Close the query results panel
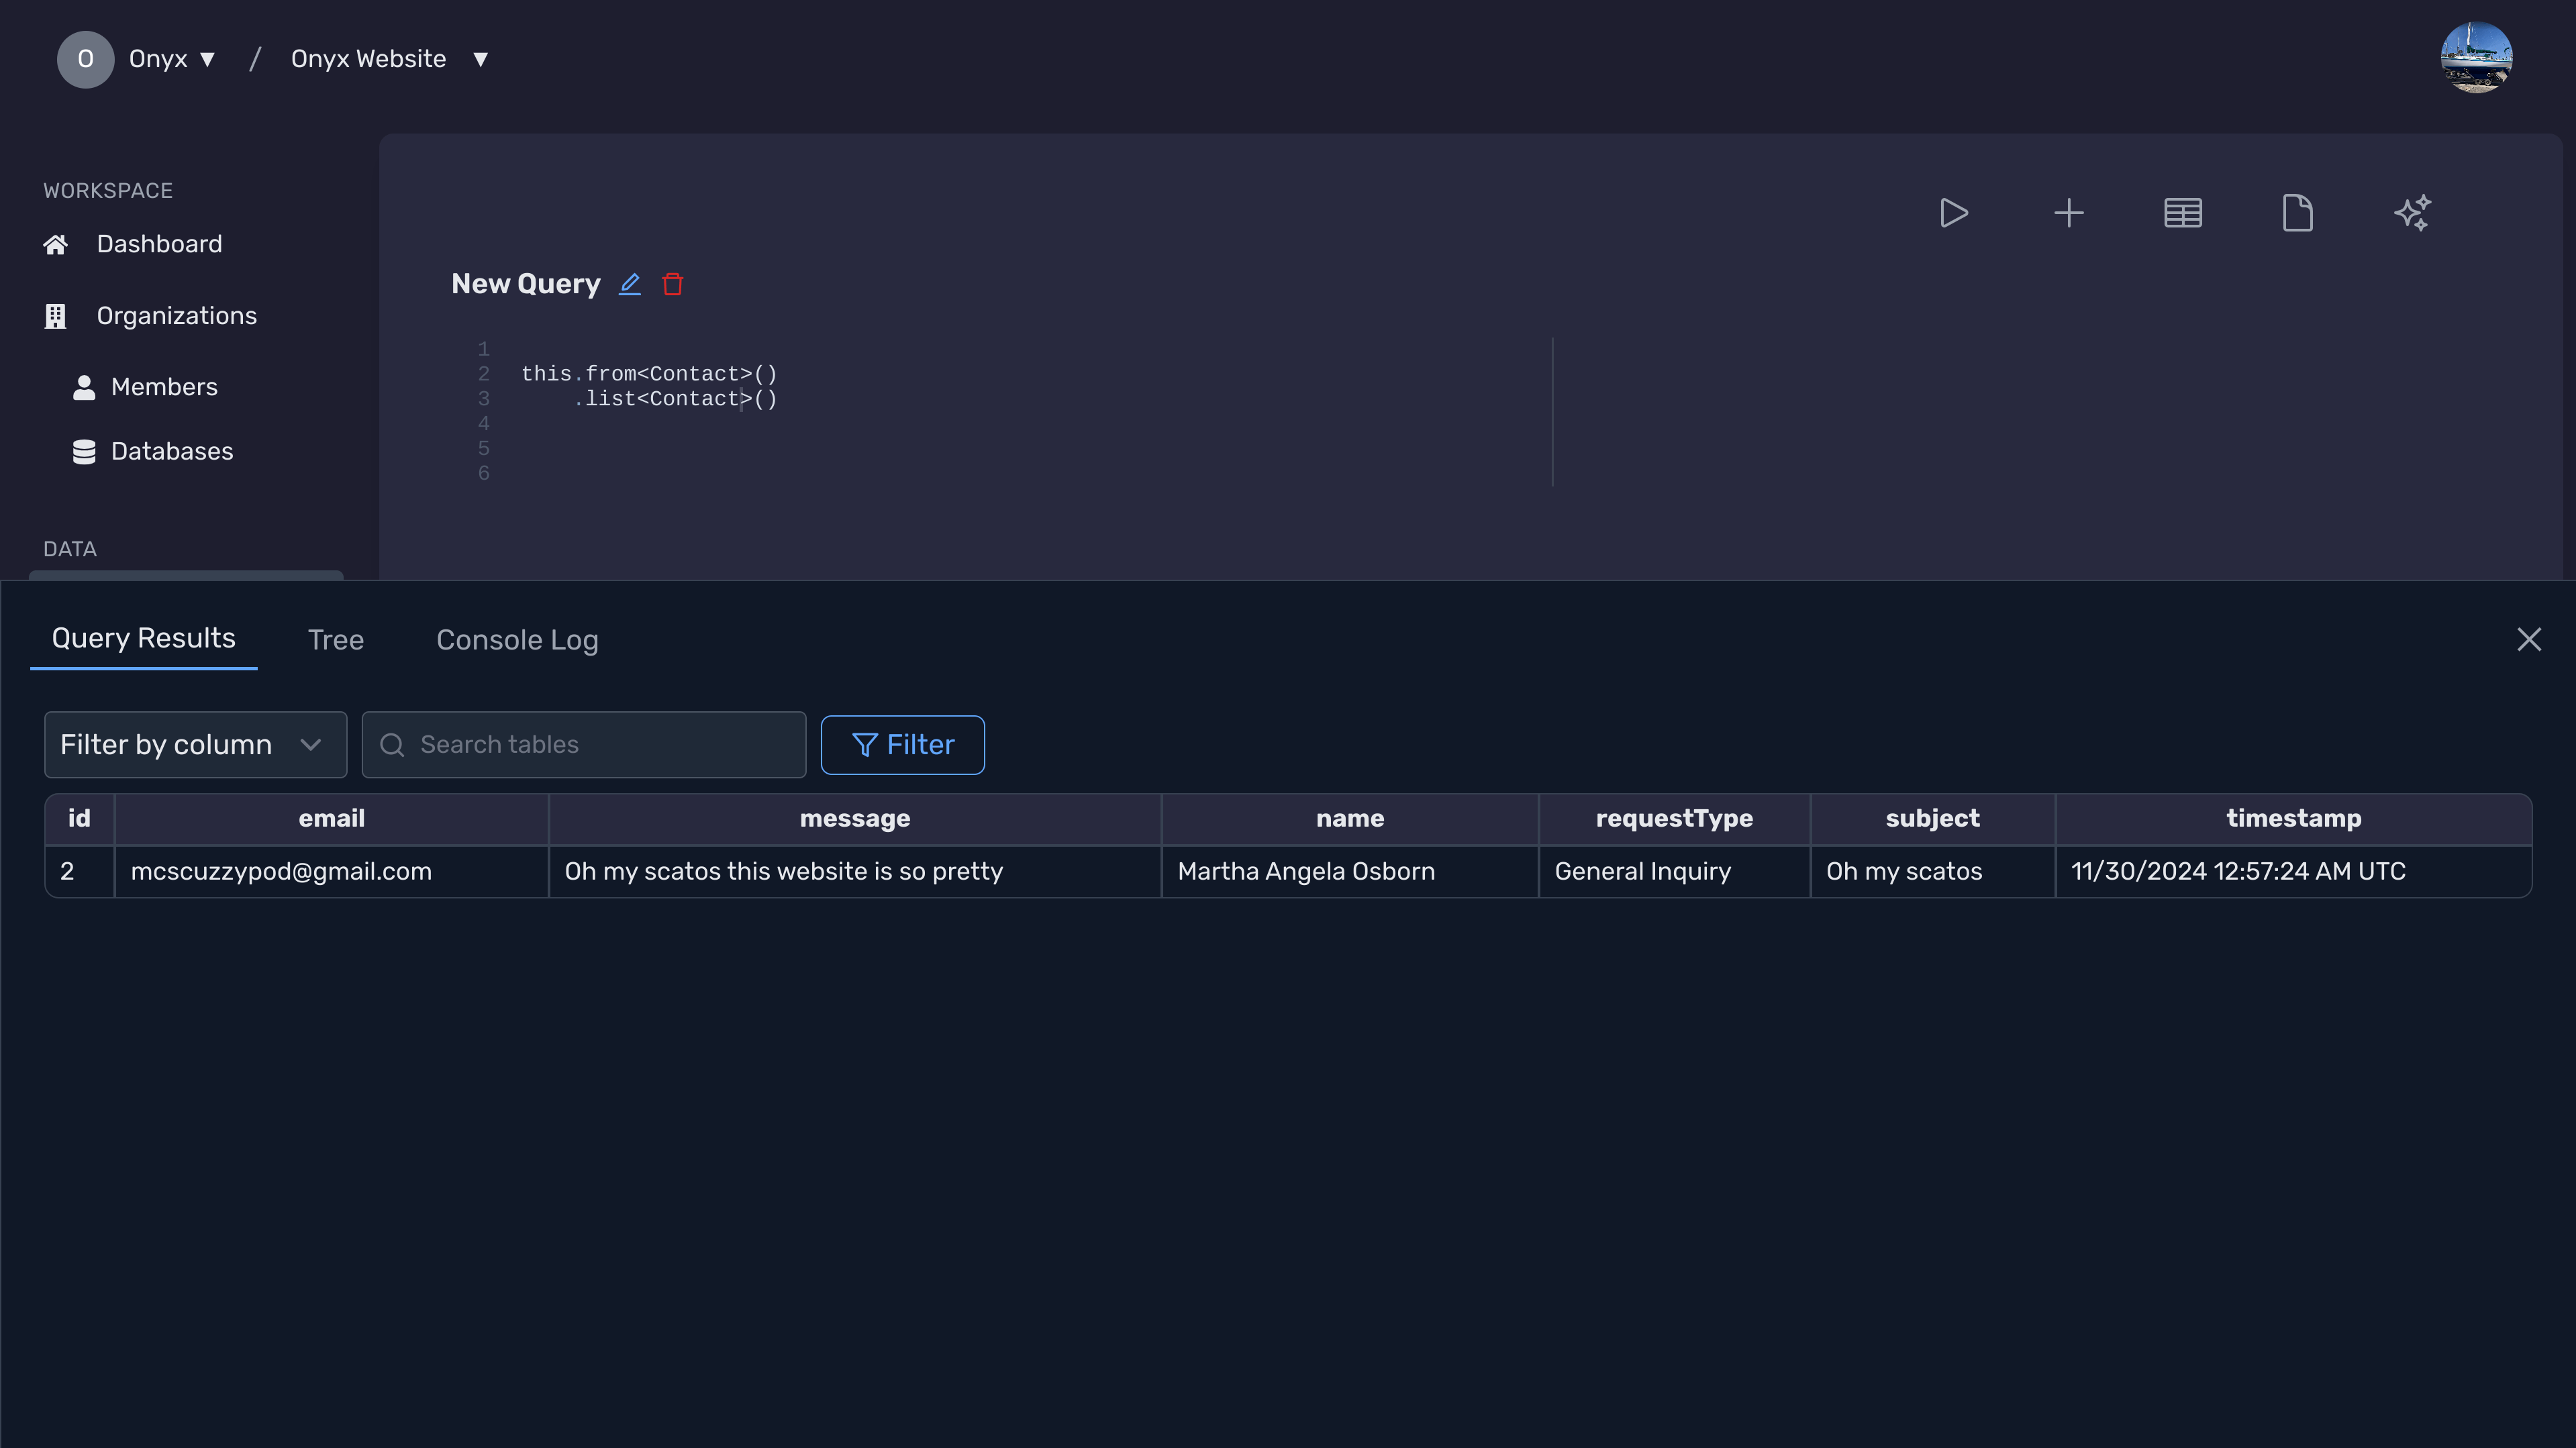2576x1448 pixels. (2528, 639)
